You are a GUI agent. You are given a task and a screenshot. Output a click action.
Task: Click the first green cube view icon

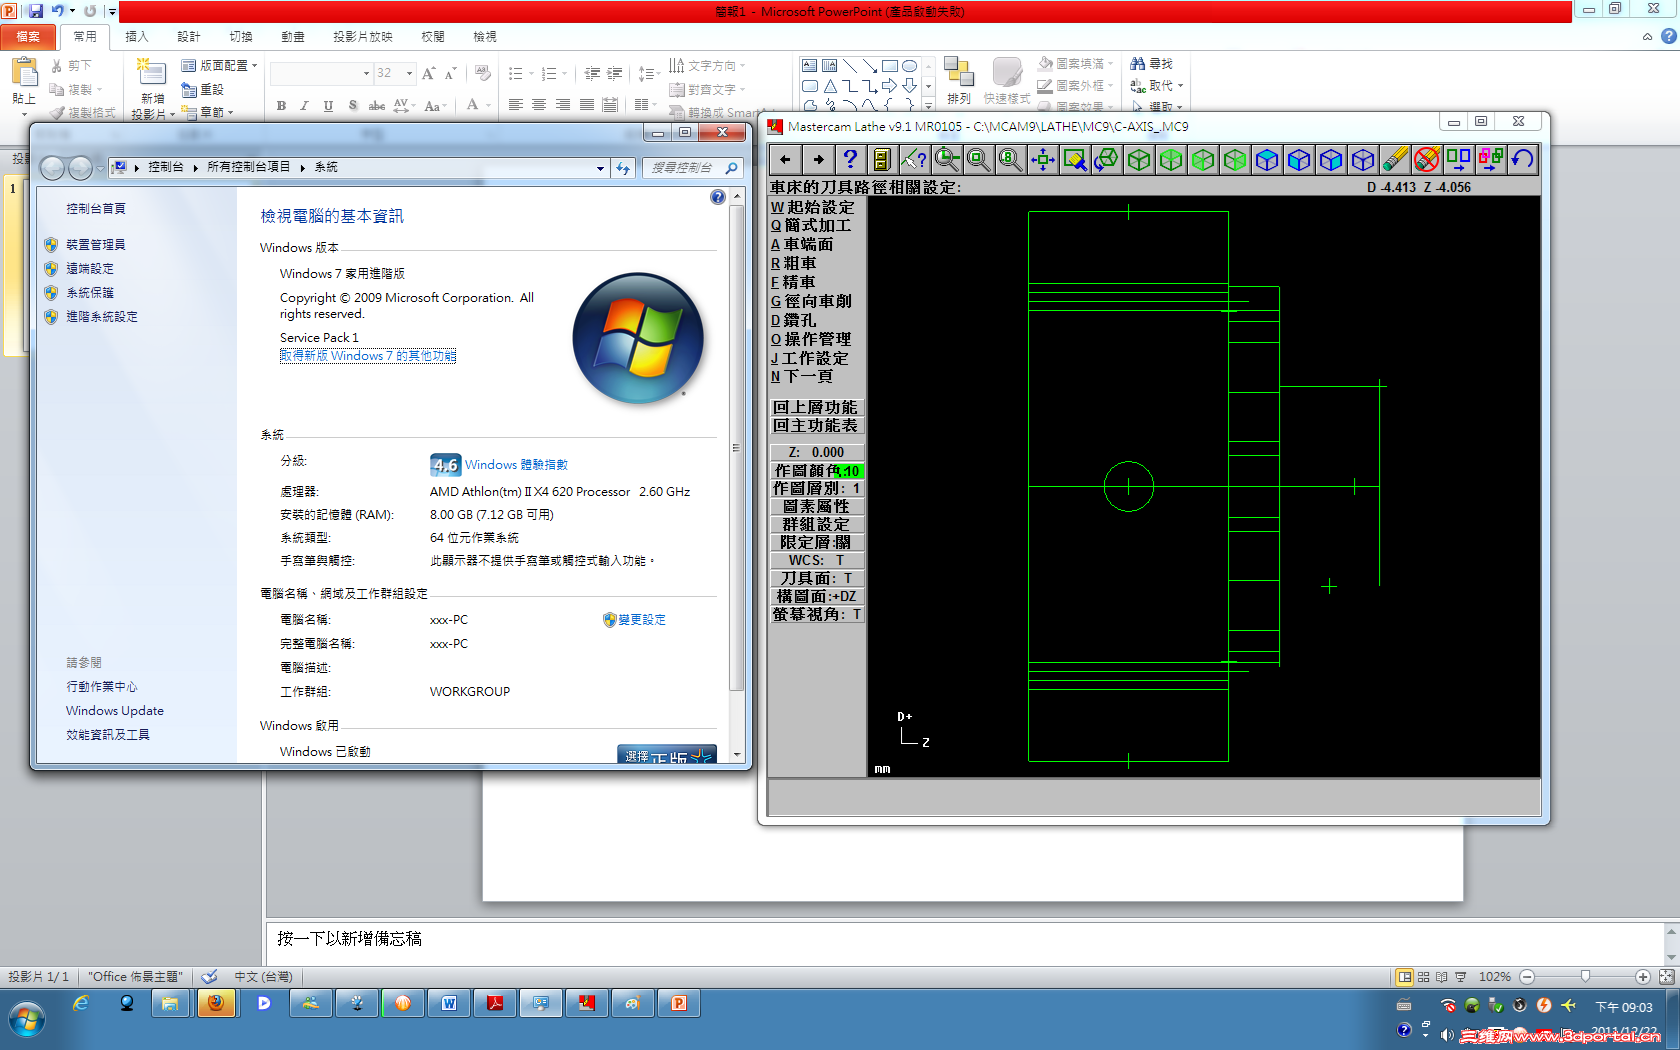[x=1138, y=159]
